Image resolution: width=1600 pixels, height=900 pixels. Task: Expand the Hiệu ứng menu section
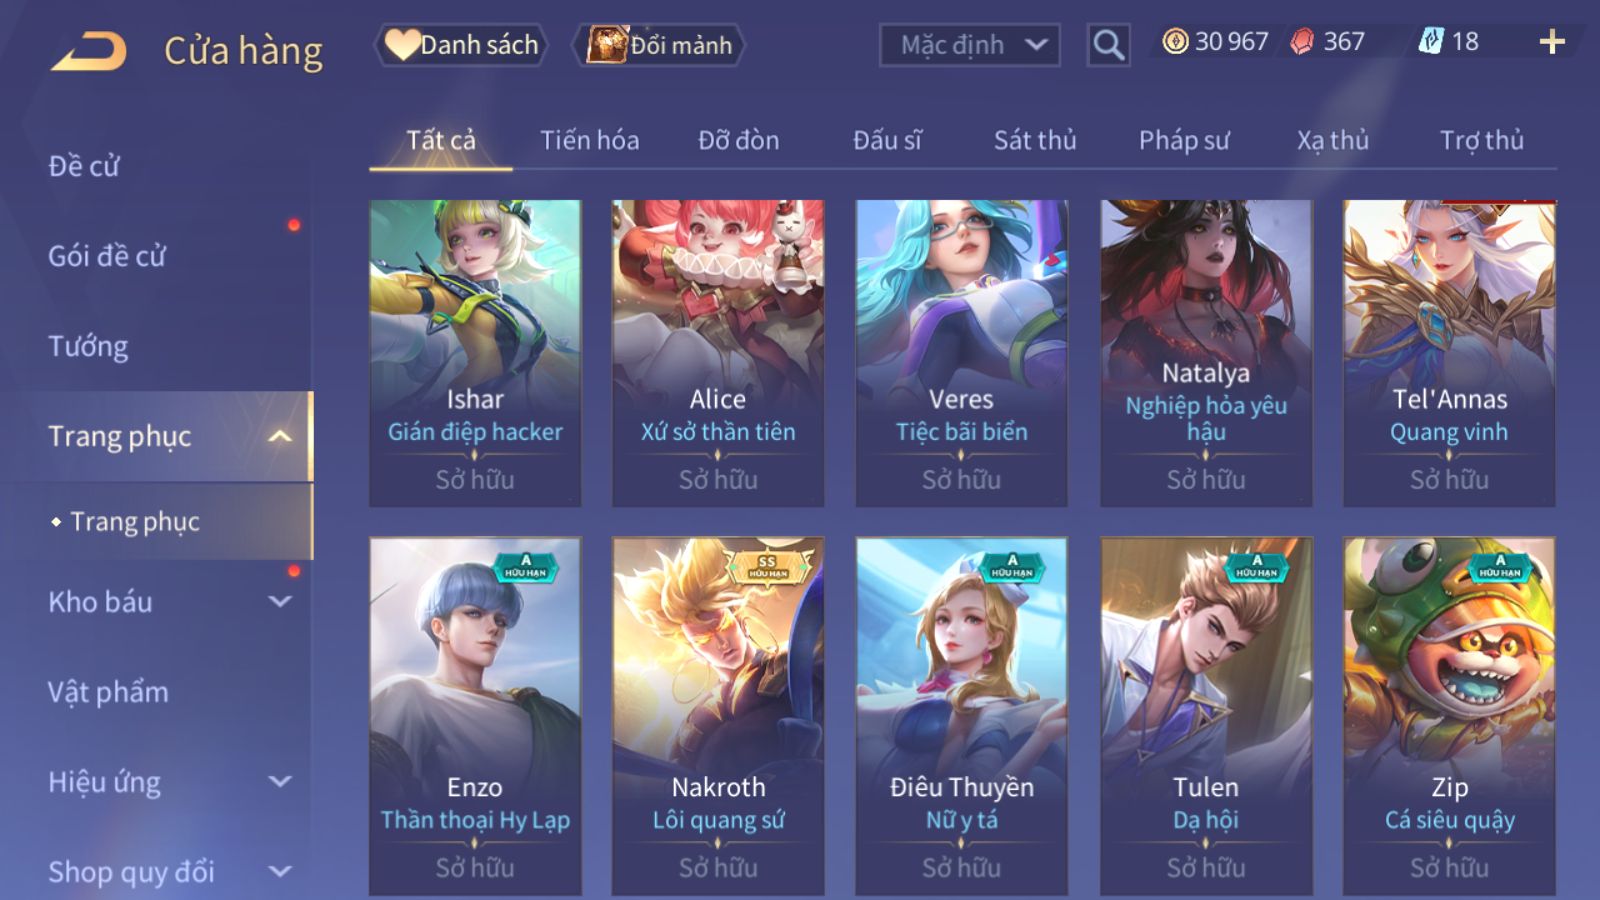pos(166,782)
